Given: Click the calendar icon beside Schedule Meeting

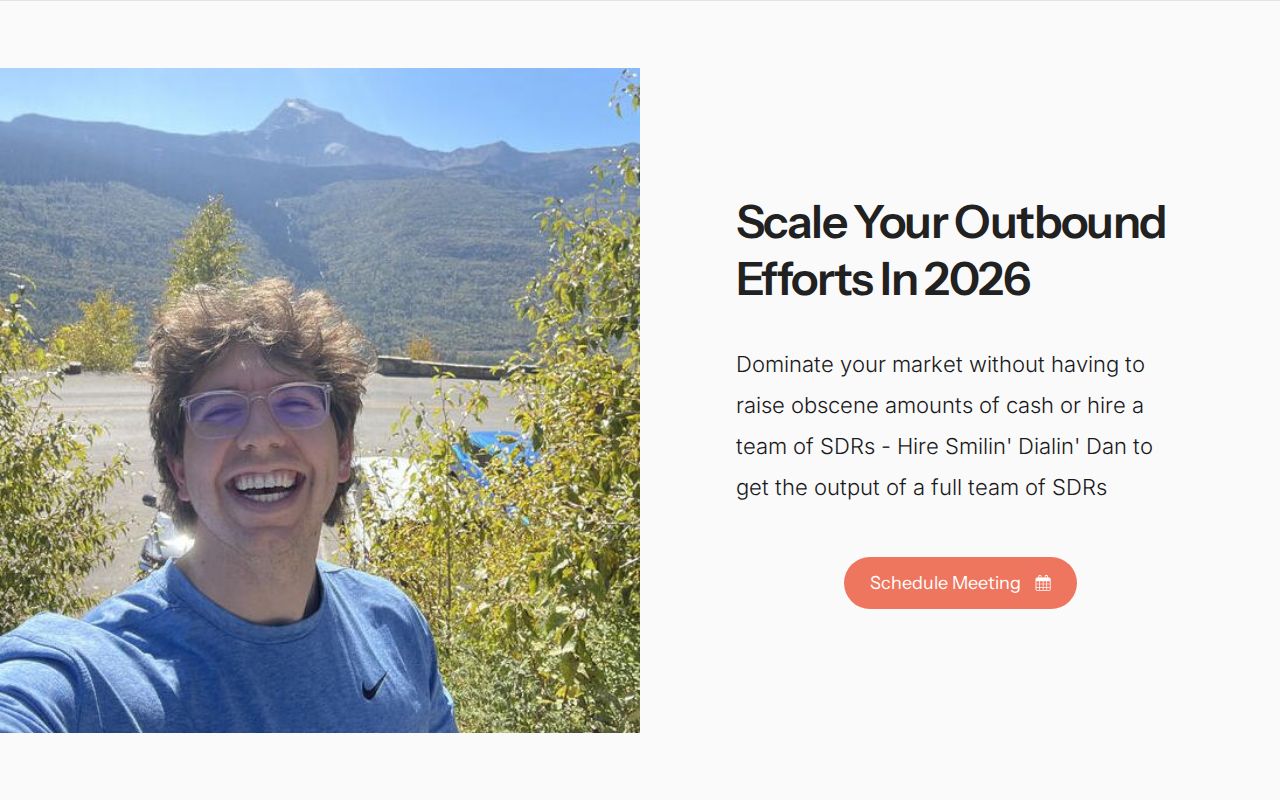Looking at the screenshot, I should 1043,583.
